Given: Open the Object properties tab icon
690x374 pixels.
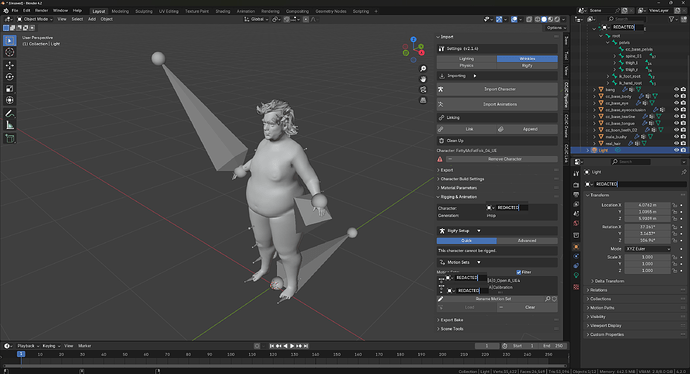Looking at the screenshot, I should 576,247.
